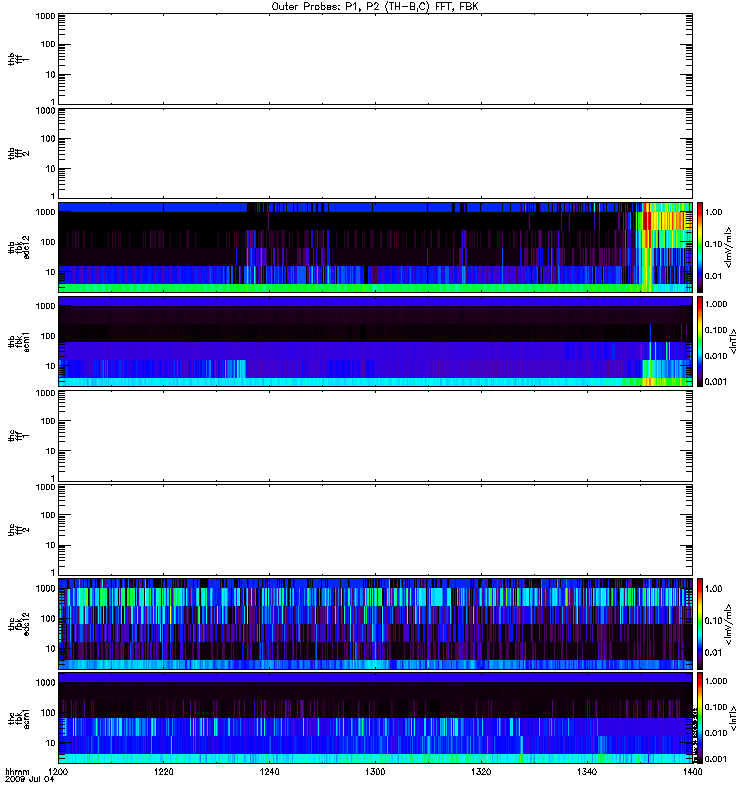This screenshot has height=800, width=750.
Task: Click the 1240 time axis label
Action: 269,771
